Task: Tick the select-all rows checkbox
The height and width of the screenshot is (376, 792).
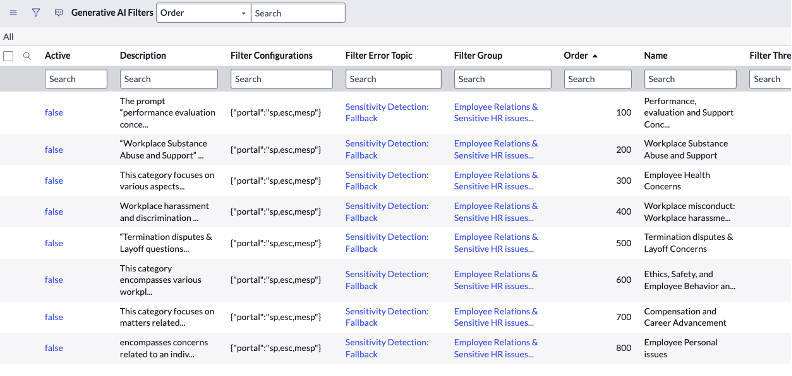Action: [x=8, y=56]
